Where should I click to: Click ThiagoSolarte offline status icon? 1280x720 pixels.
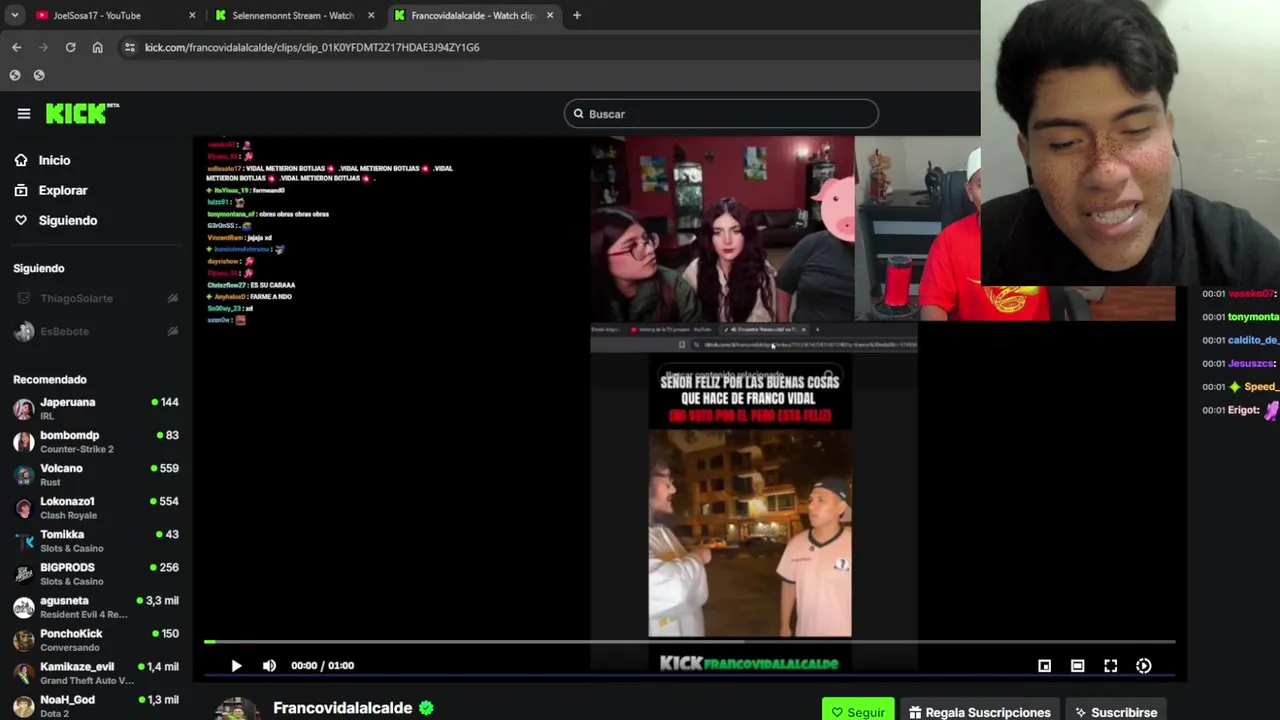[172, 298]
